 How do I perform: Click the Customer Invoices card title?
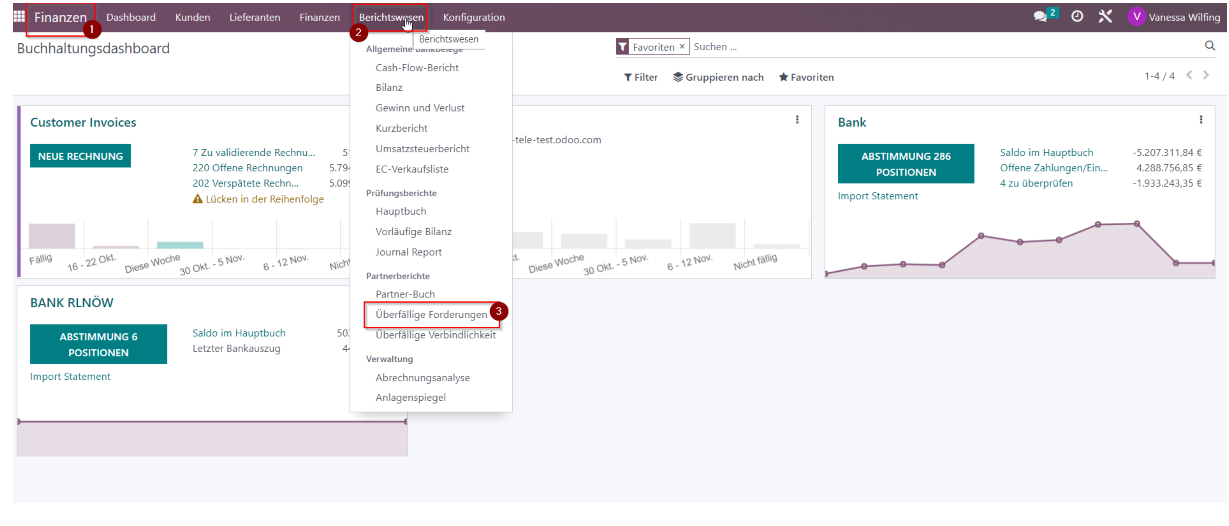83,123
